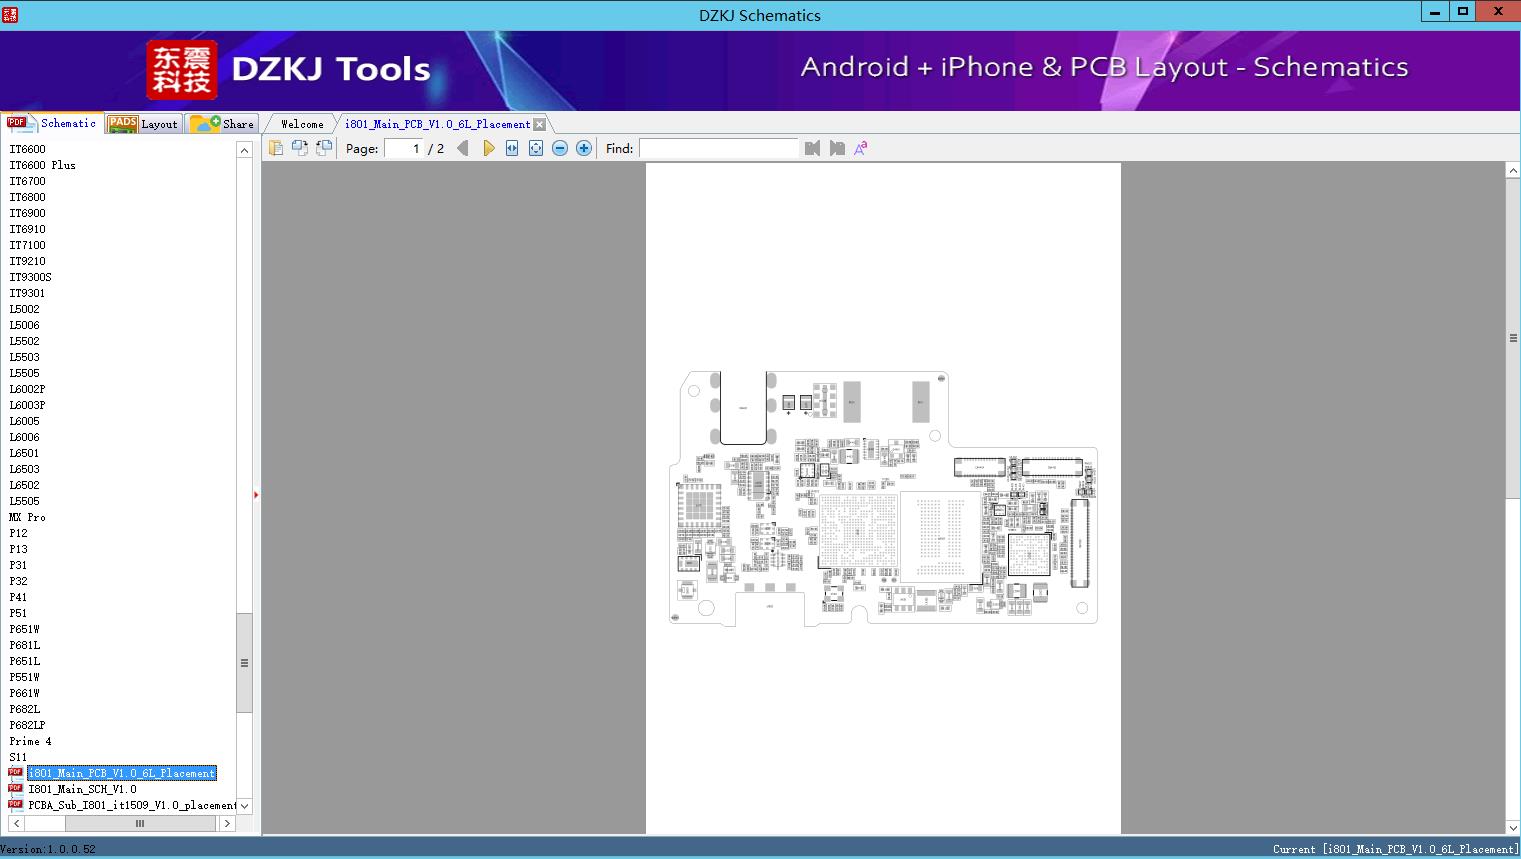
Task: Collapse the sidebar using the red arrow
Action: (256, 495)
